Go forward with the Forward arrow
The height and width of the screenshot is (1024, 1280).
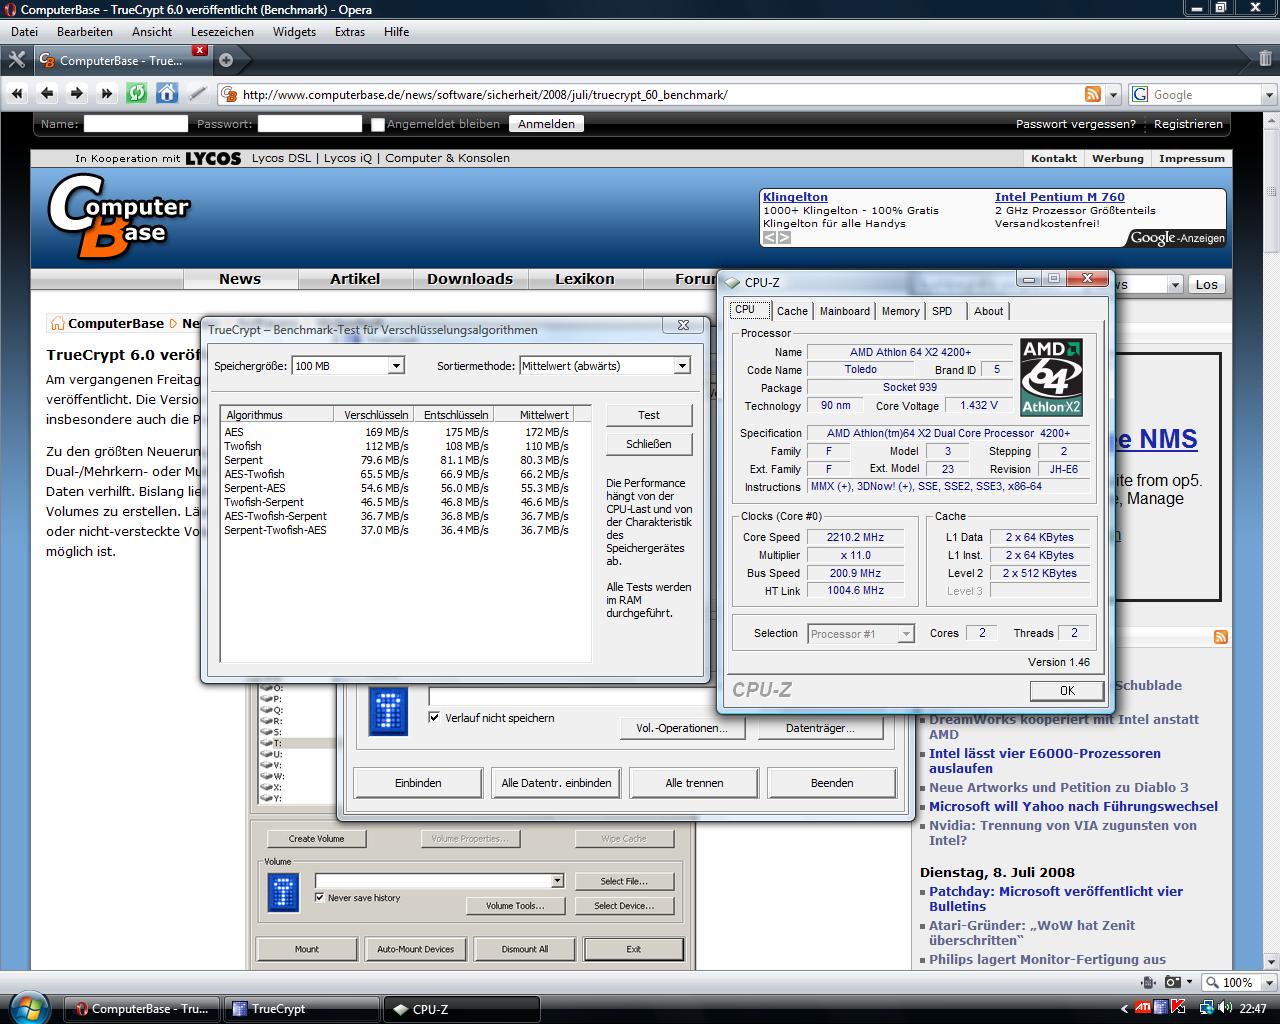click(x=77, y=94)
